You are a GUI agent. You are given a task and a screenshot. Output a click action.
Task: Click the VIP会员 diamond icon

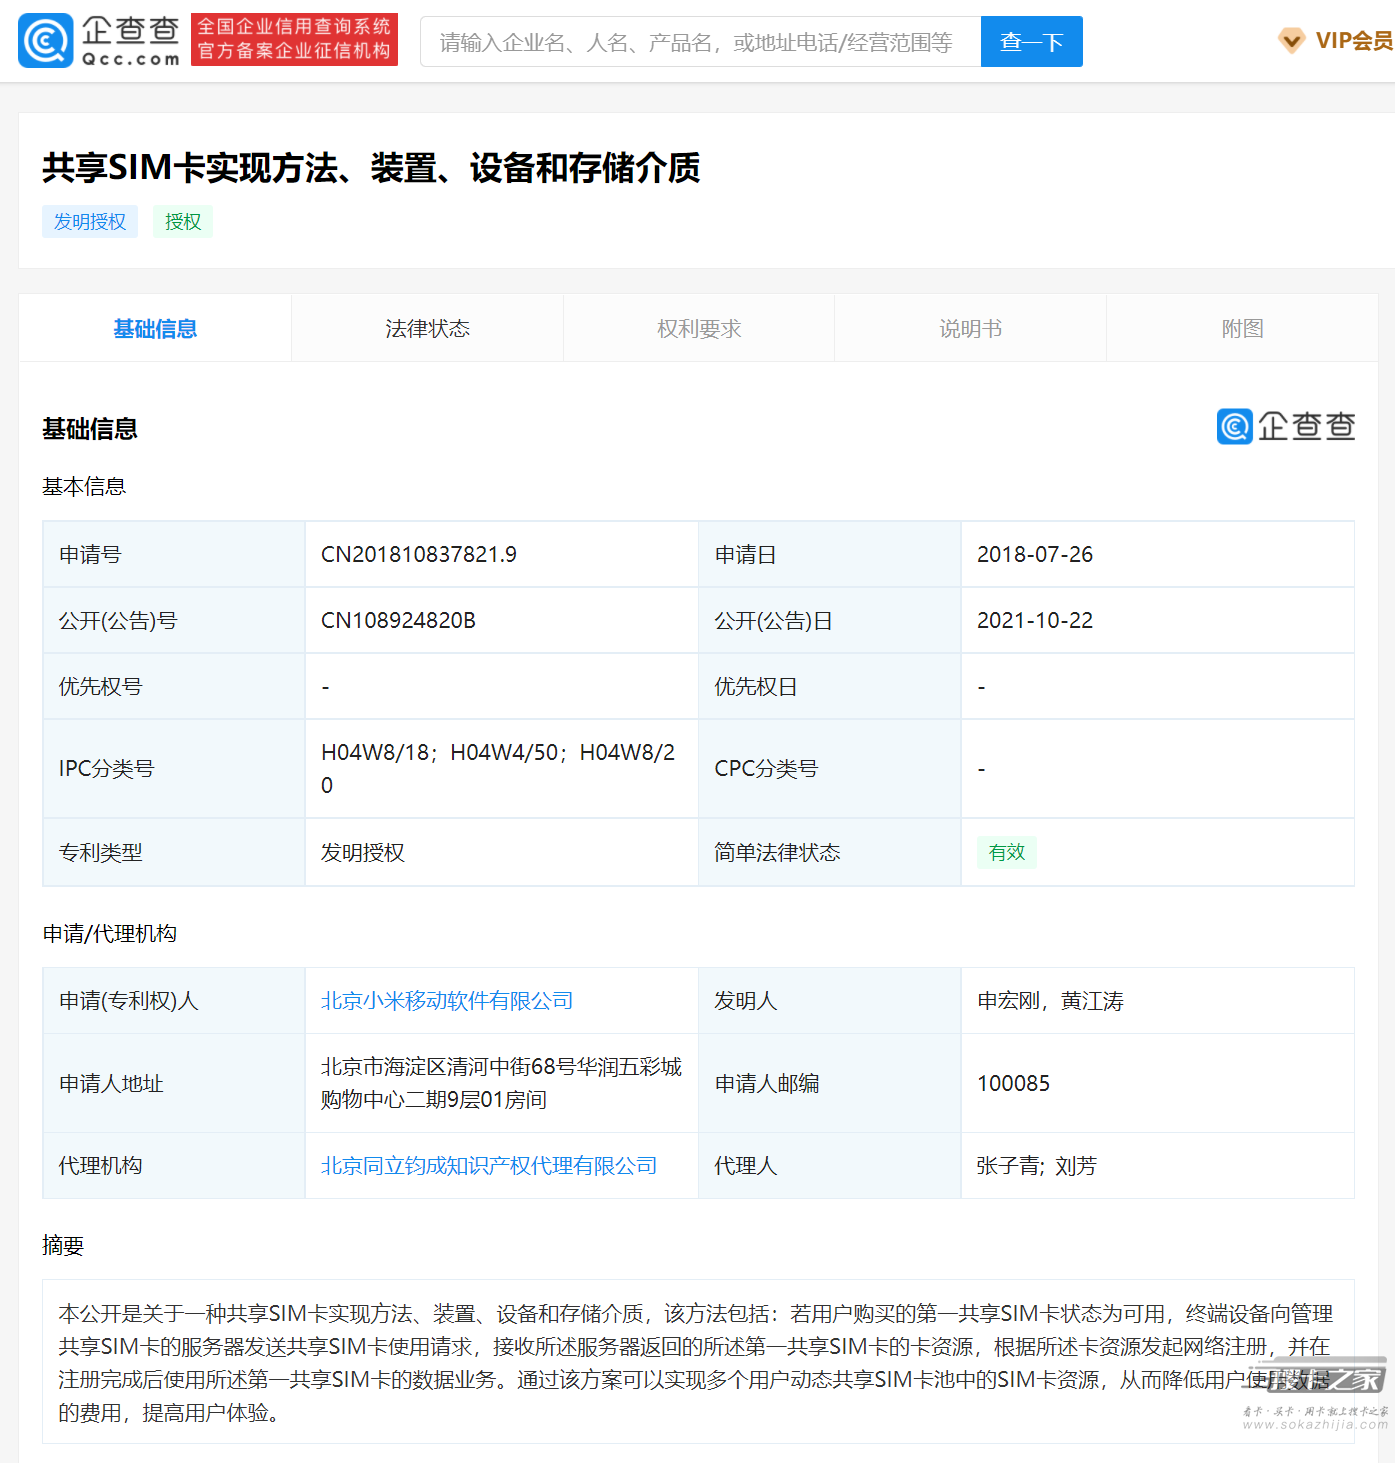(1291, 41)
